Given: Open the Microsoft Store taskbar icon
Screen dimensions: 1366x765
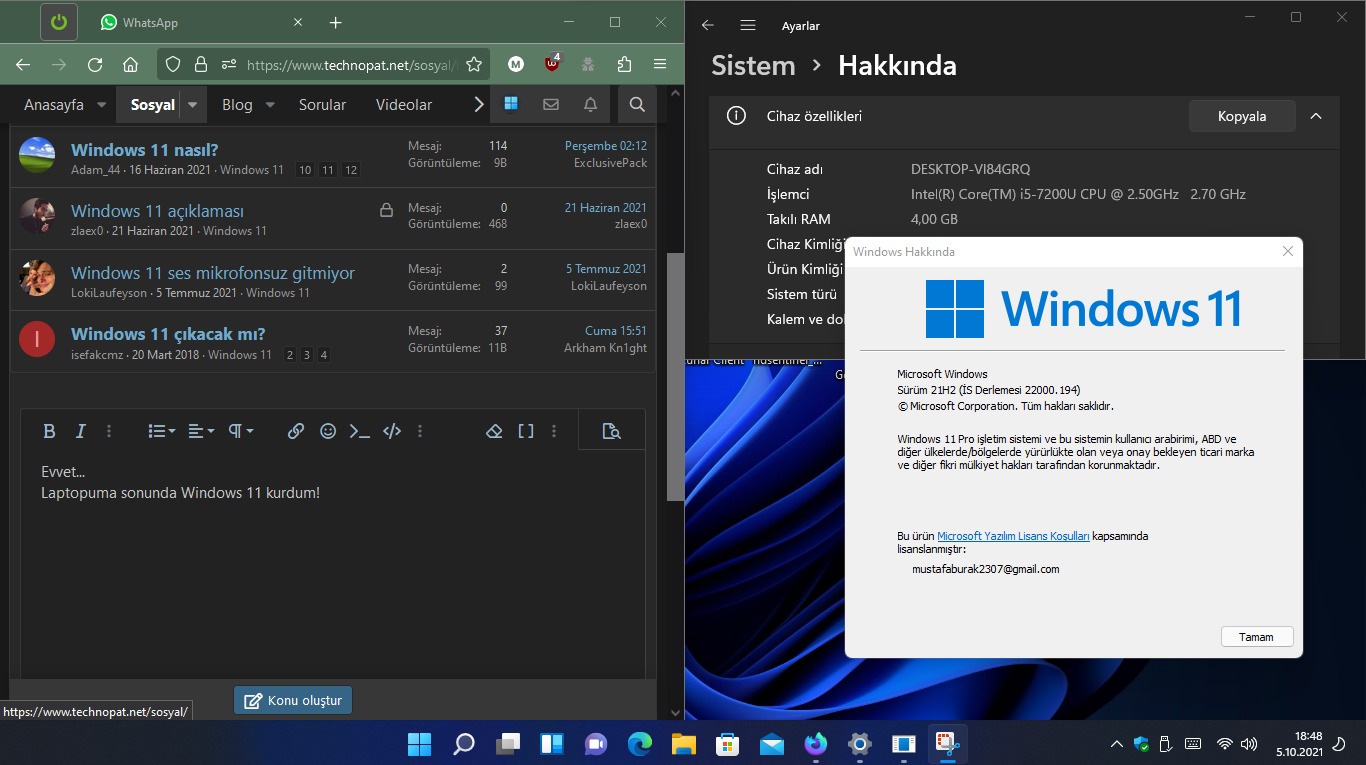Looking at the screenshot, I should (x=728, y=743).
